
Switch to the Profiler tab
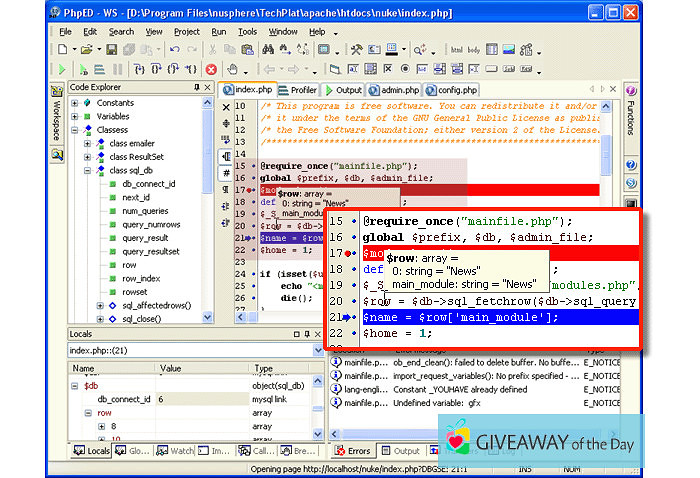click(x=298, y=90)
